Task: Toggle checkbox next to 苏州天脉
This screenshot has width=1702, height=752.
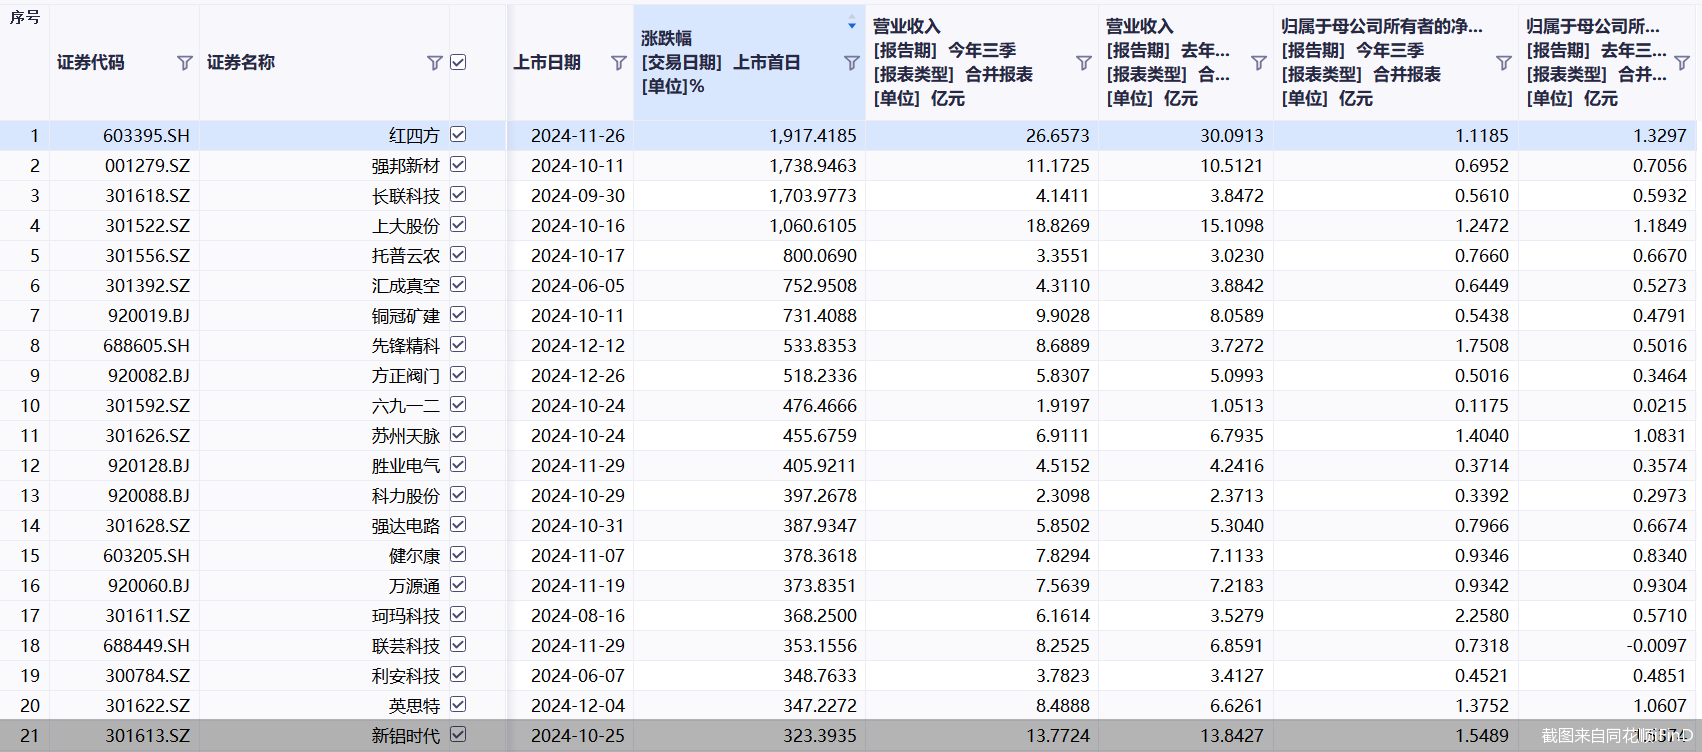Action: pyautogui.click(x=458, y=434)
